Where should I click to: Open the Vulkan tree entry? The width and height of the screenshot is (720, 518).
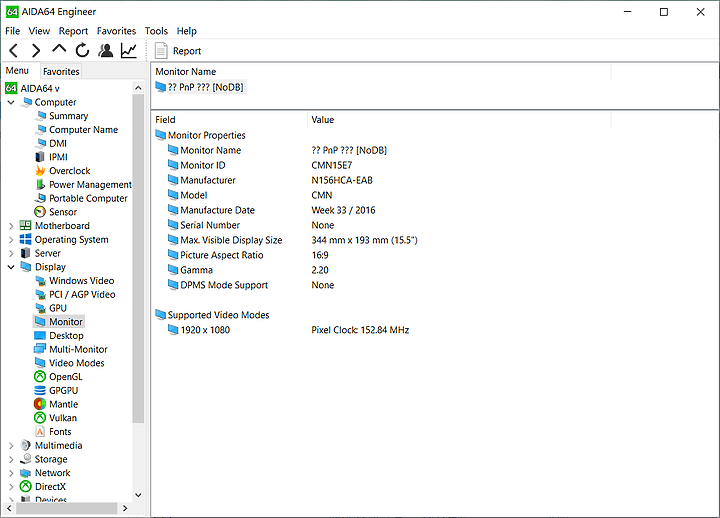pos(62,418)
